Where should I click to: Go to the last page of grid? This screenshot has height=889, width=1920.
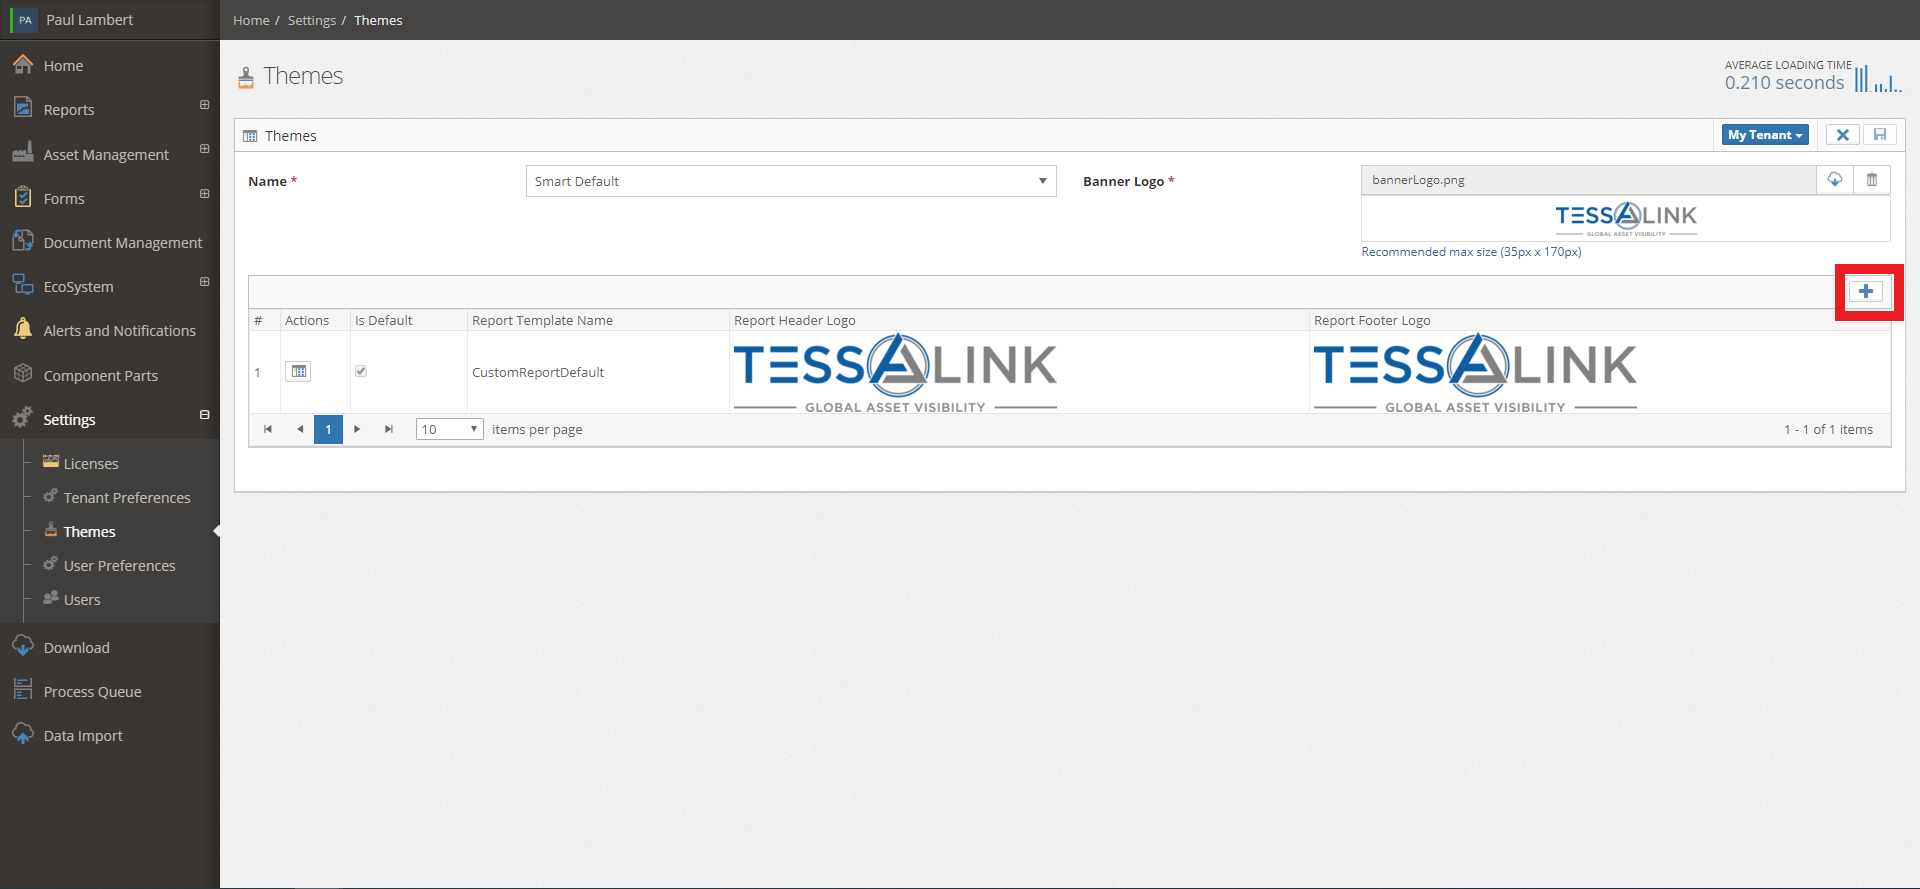[x=389, y=429]
